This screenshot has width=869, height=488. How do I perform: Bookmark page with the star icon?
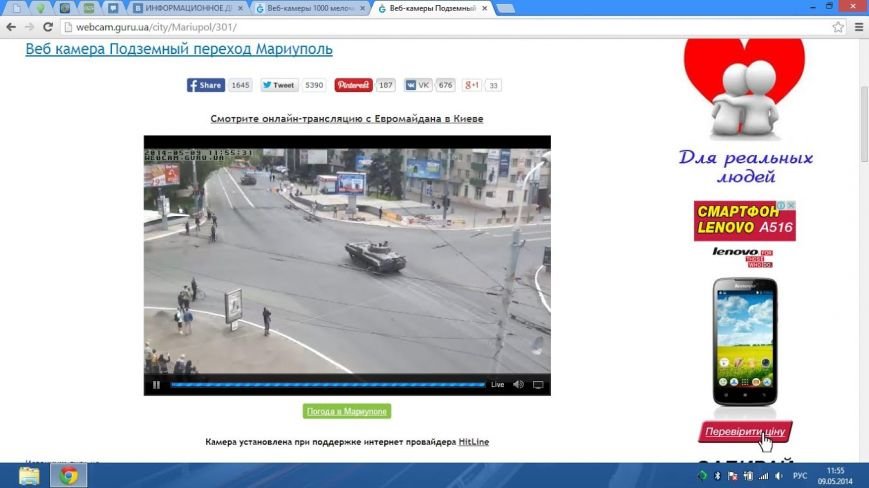[838, 27]
